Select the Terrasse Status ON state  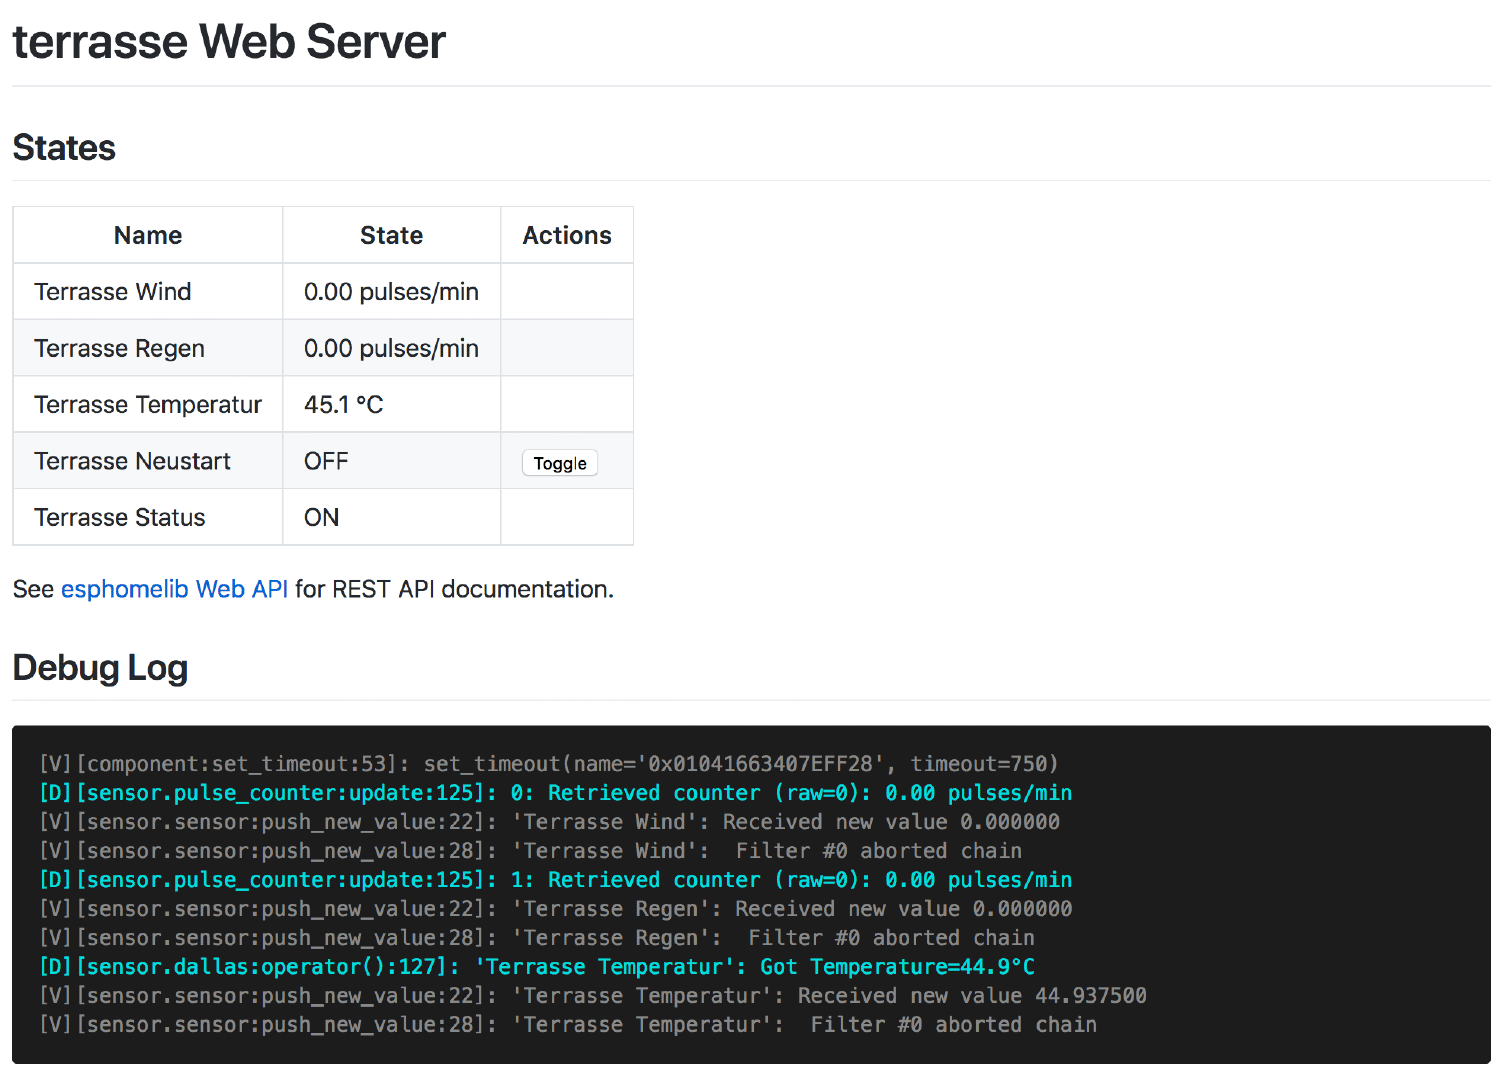click(x=321, y=517)
